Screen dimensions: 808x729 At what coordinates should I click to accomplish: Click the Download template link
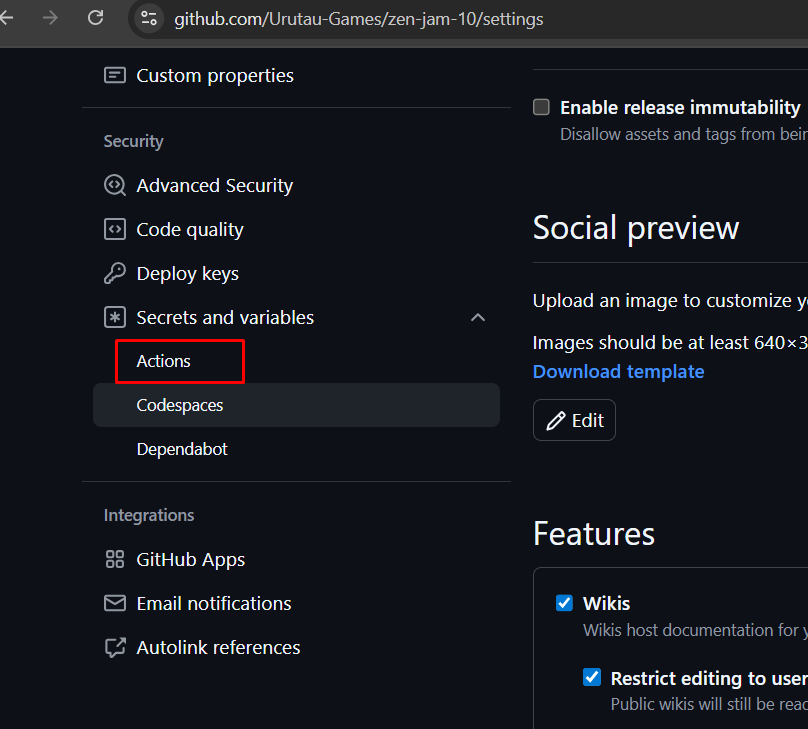[x=618, y=371]
